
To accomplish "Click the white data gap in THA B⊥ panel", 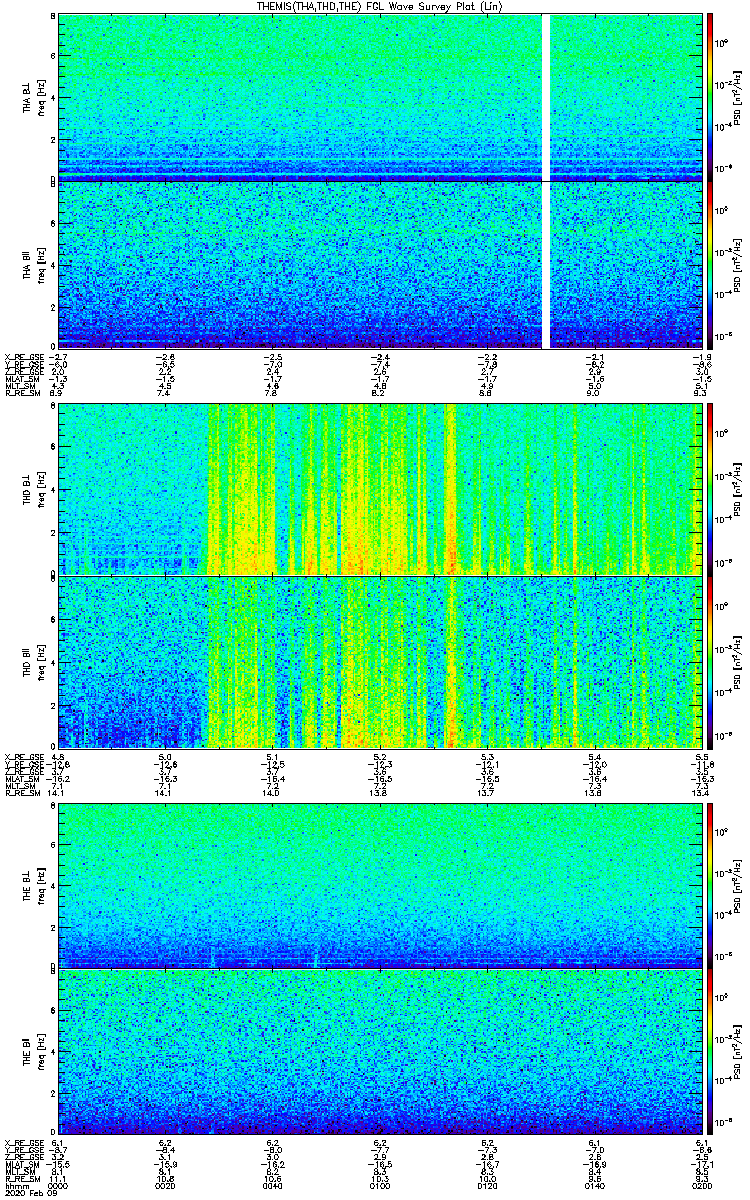I will (x=546, y=97).
